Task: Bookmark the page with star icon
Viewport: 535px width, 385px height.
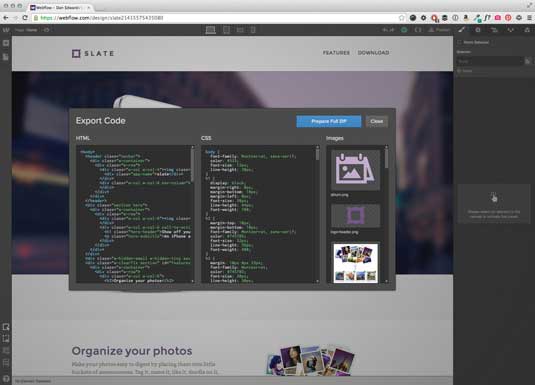Action: (x=402, y=18)
